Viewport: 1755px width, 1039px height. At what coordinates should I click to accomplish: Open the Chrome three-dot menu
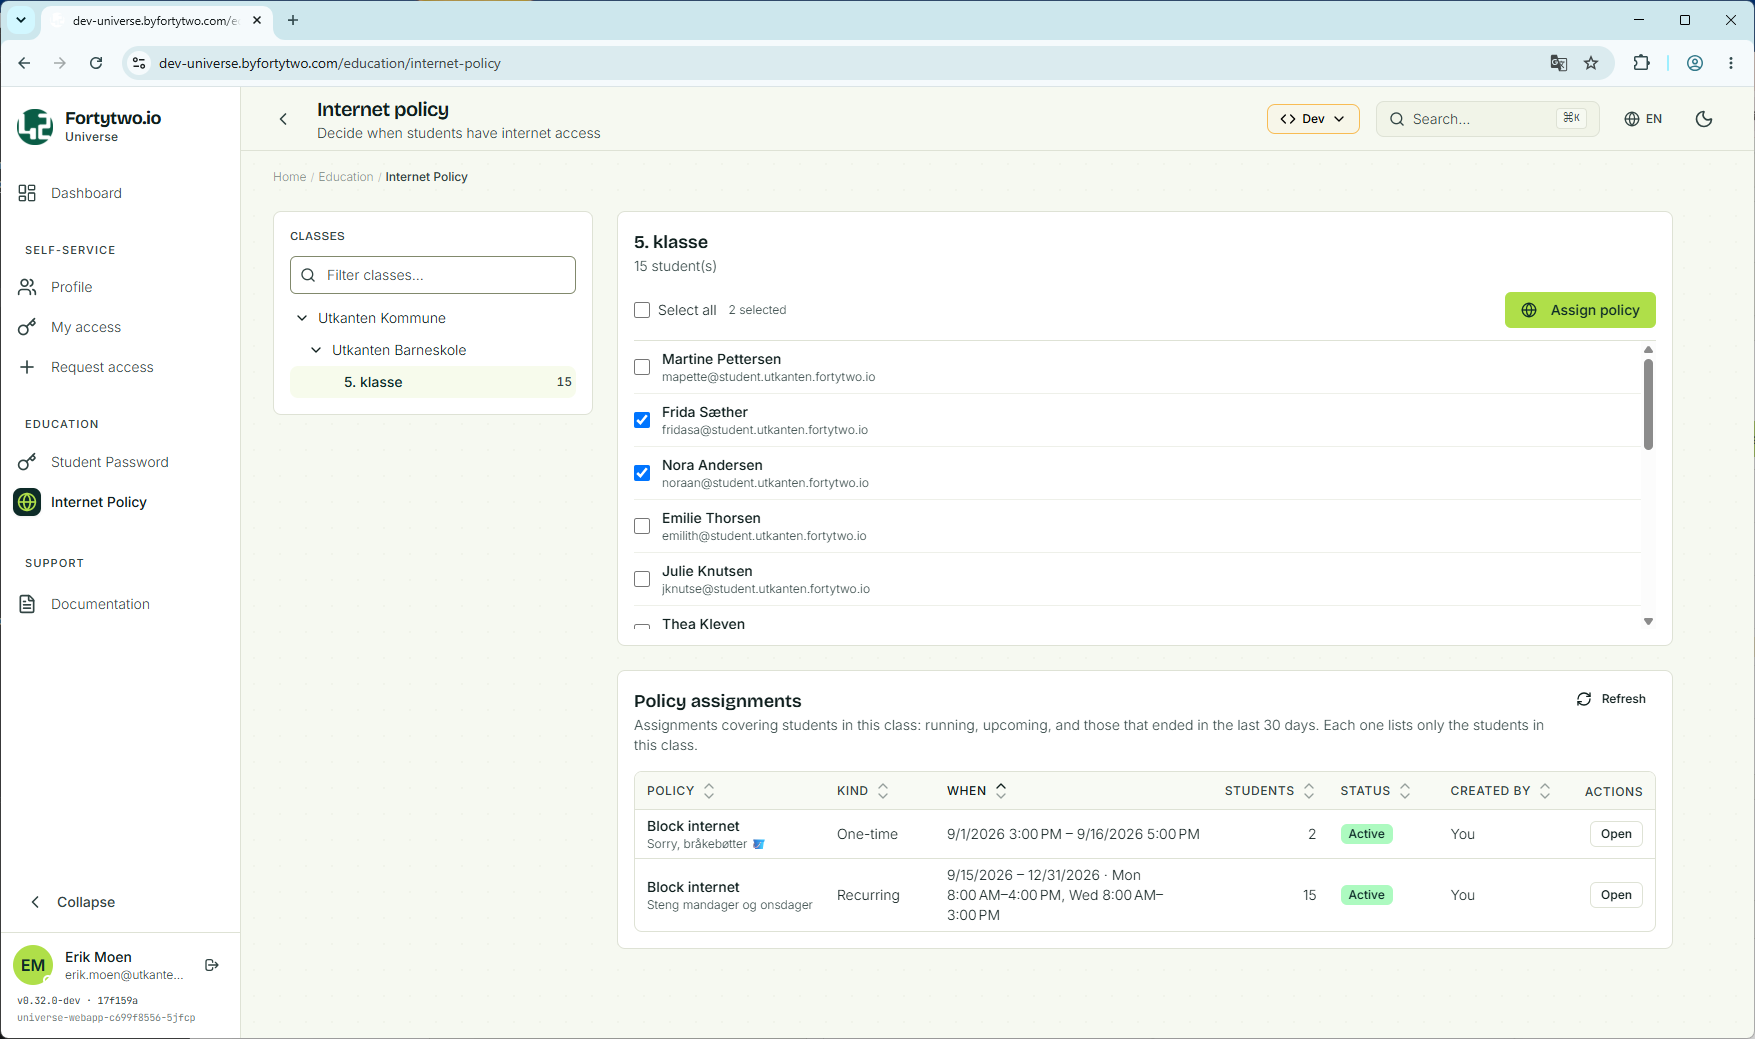coord(1731,63)
